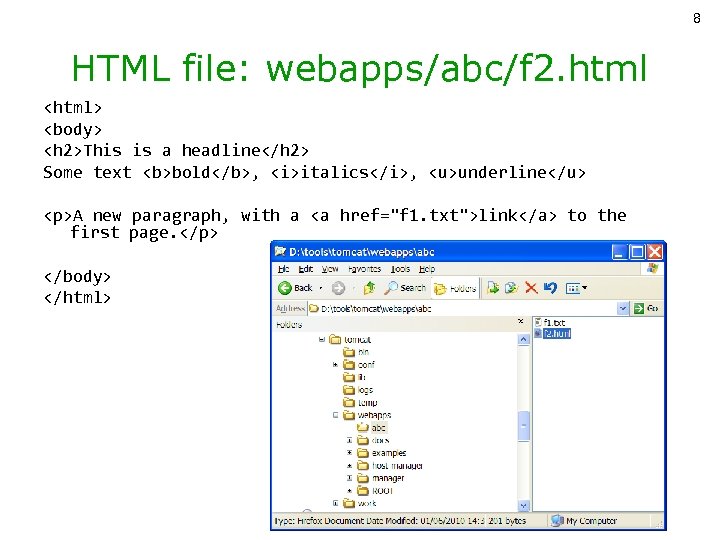Open the Help menu
720x540 pixels.
tap(427, 269)
